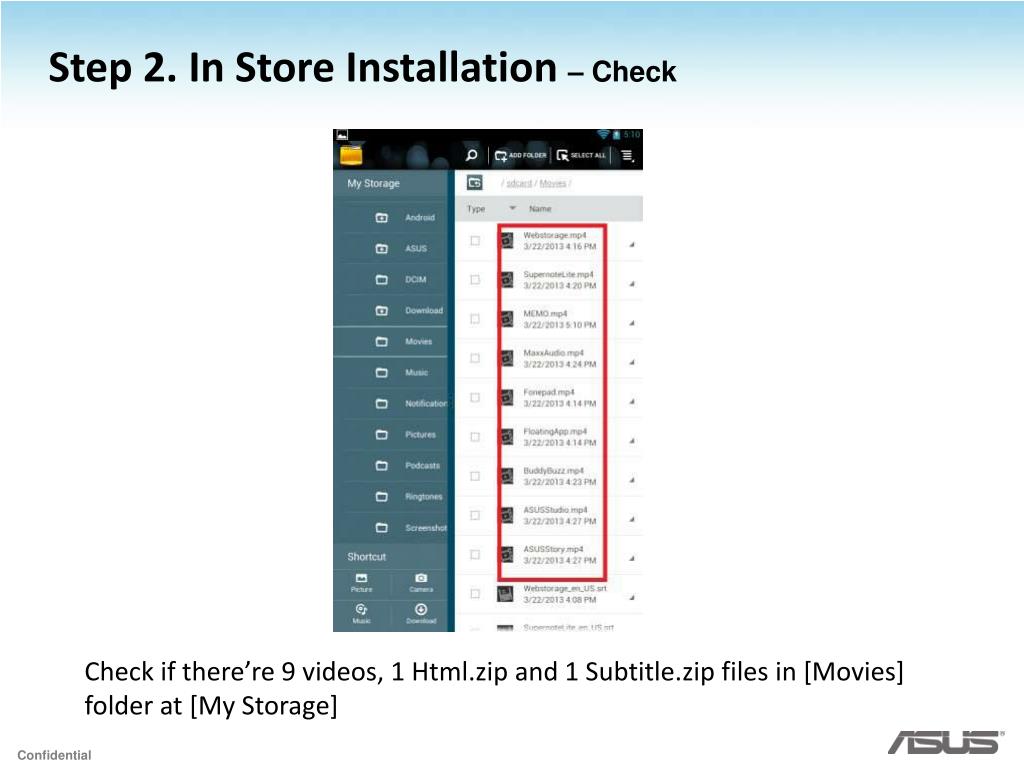Check the box for SupernoteLite.mp4
The height and width of the screenshot is (768, 1024).
coord(475,280)
